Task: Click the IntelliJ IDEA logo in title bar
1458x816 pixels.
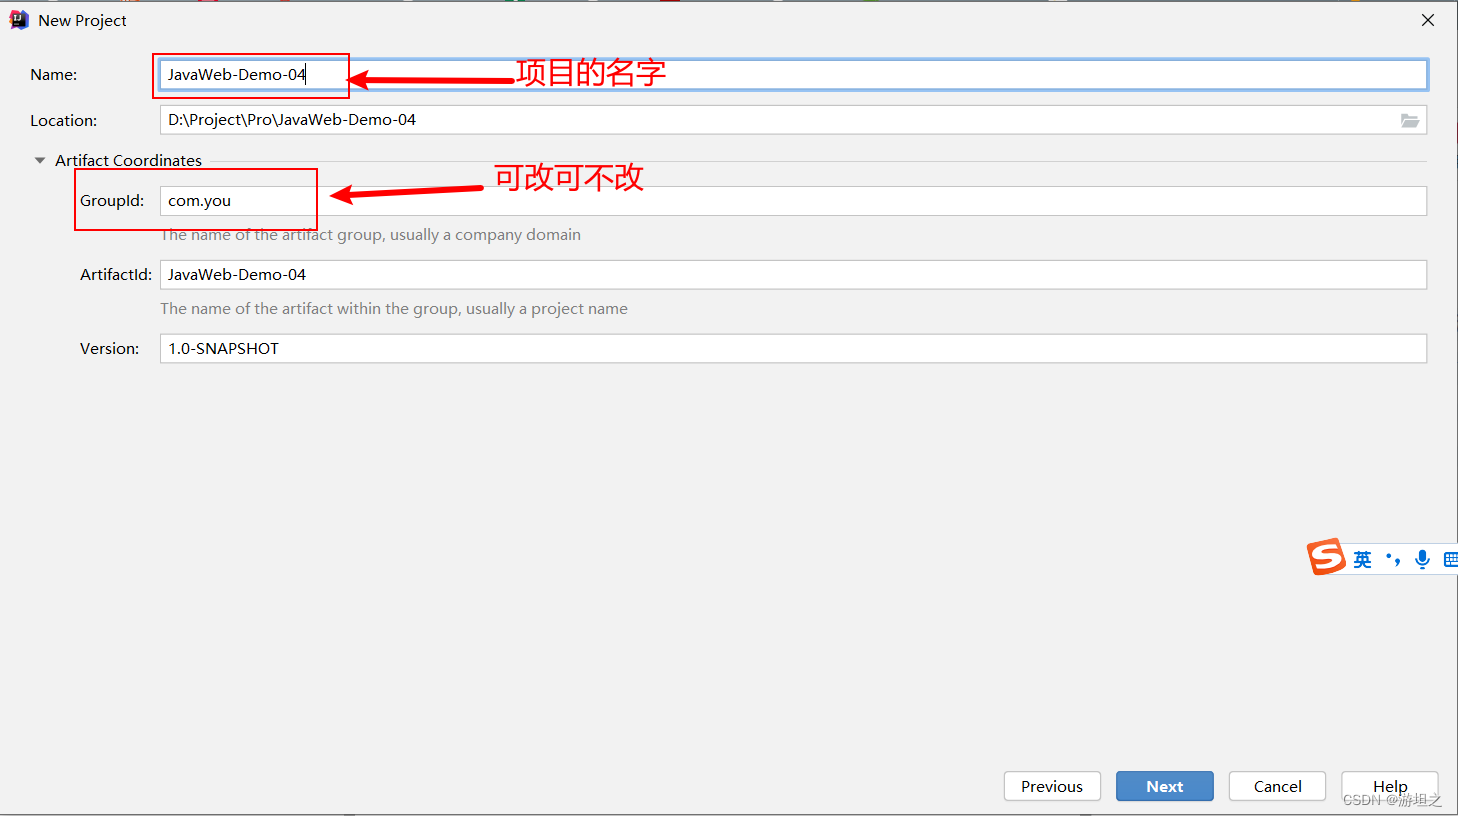Action: 19,20
